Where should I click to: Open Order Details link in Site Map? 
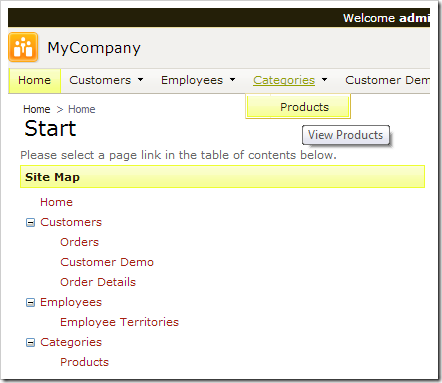point(98,282)
